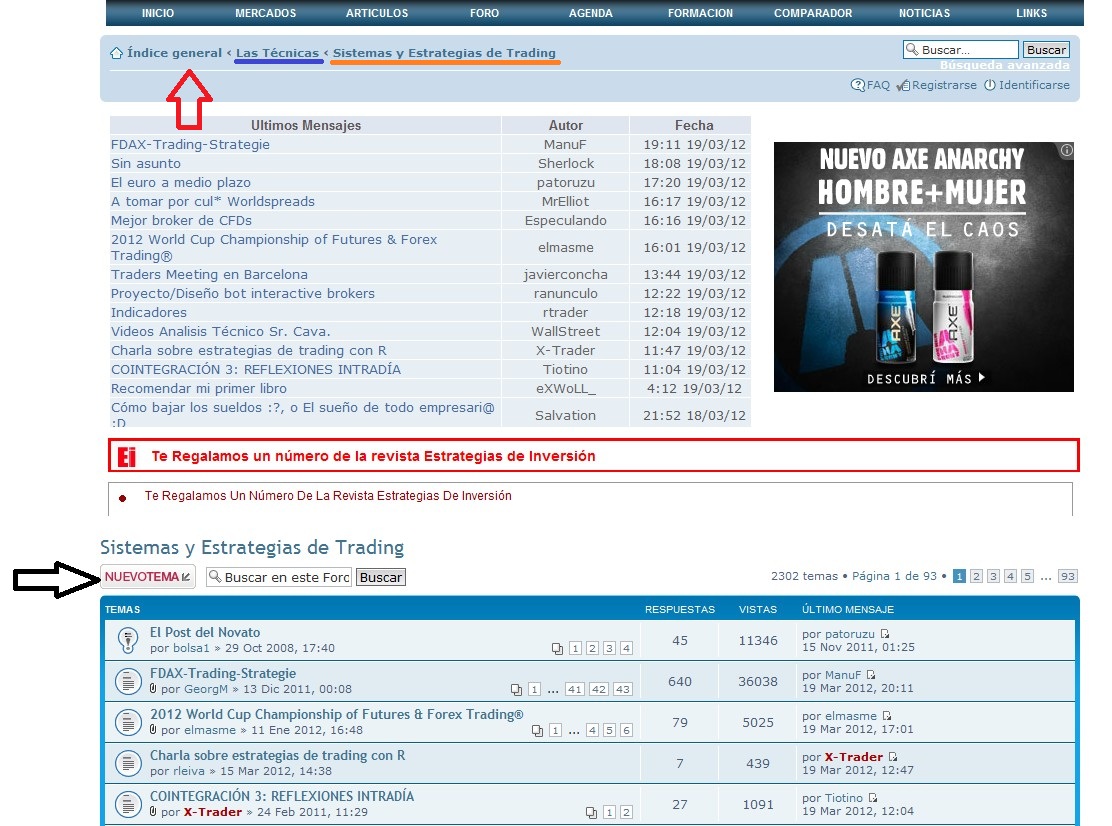Click the ad info icon on AXE banner
Viewport: 1112px width, 826px height.
click(1066, 150)
